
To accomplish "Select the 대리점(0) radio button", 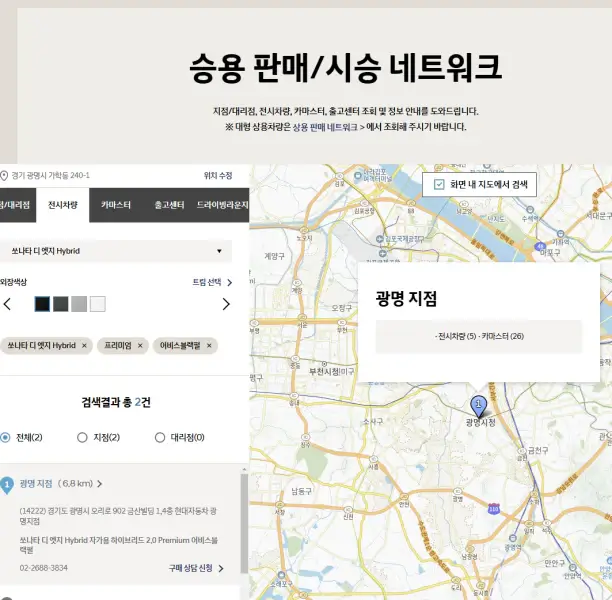I will [x=160, y=438].
